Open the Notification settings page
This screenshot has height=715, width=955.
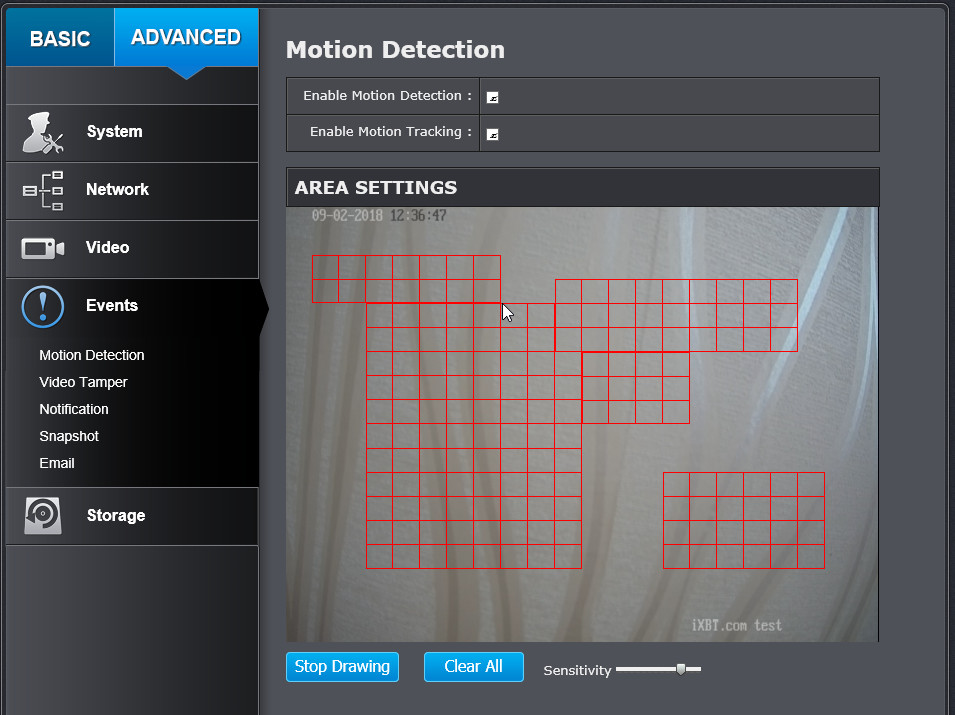click(74, 409)
